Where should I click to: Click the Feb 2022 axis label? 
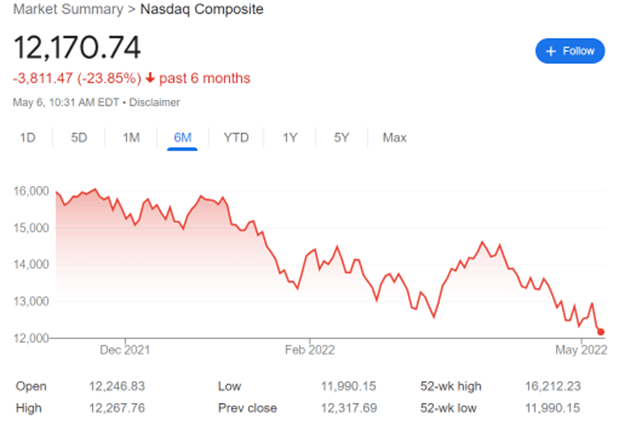(310, 350)
